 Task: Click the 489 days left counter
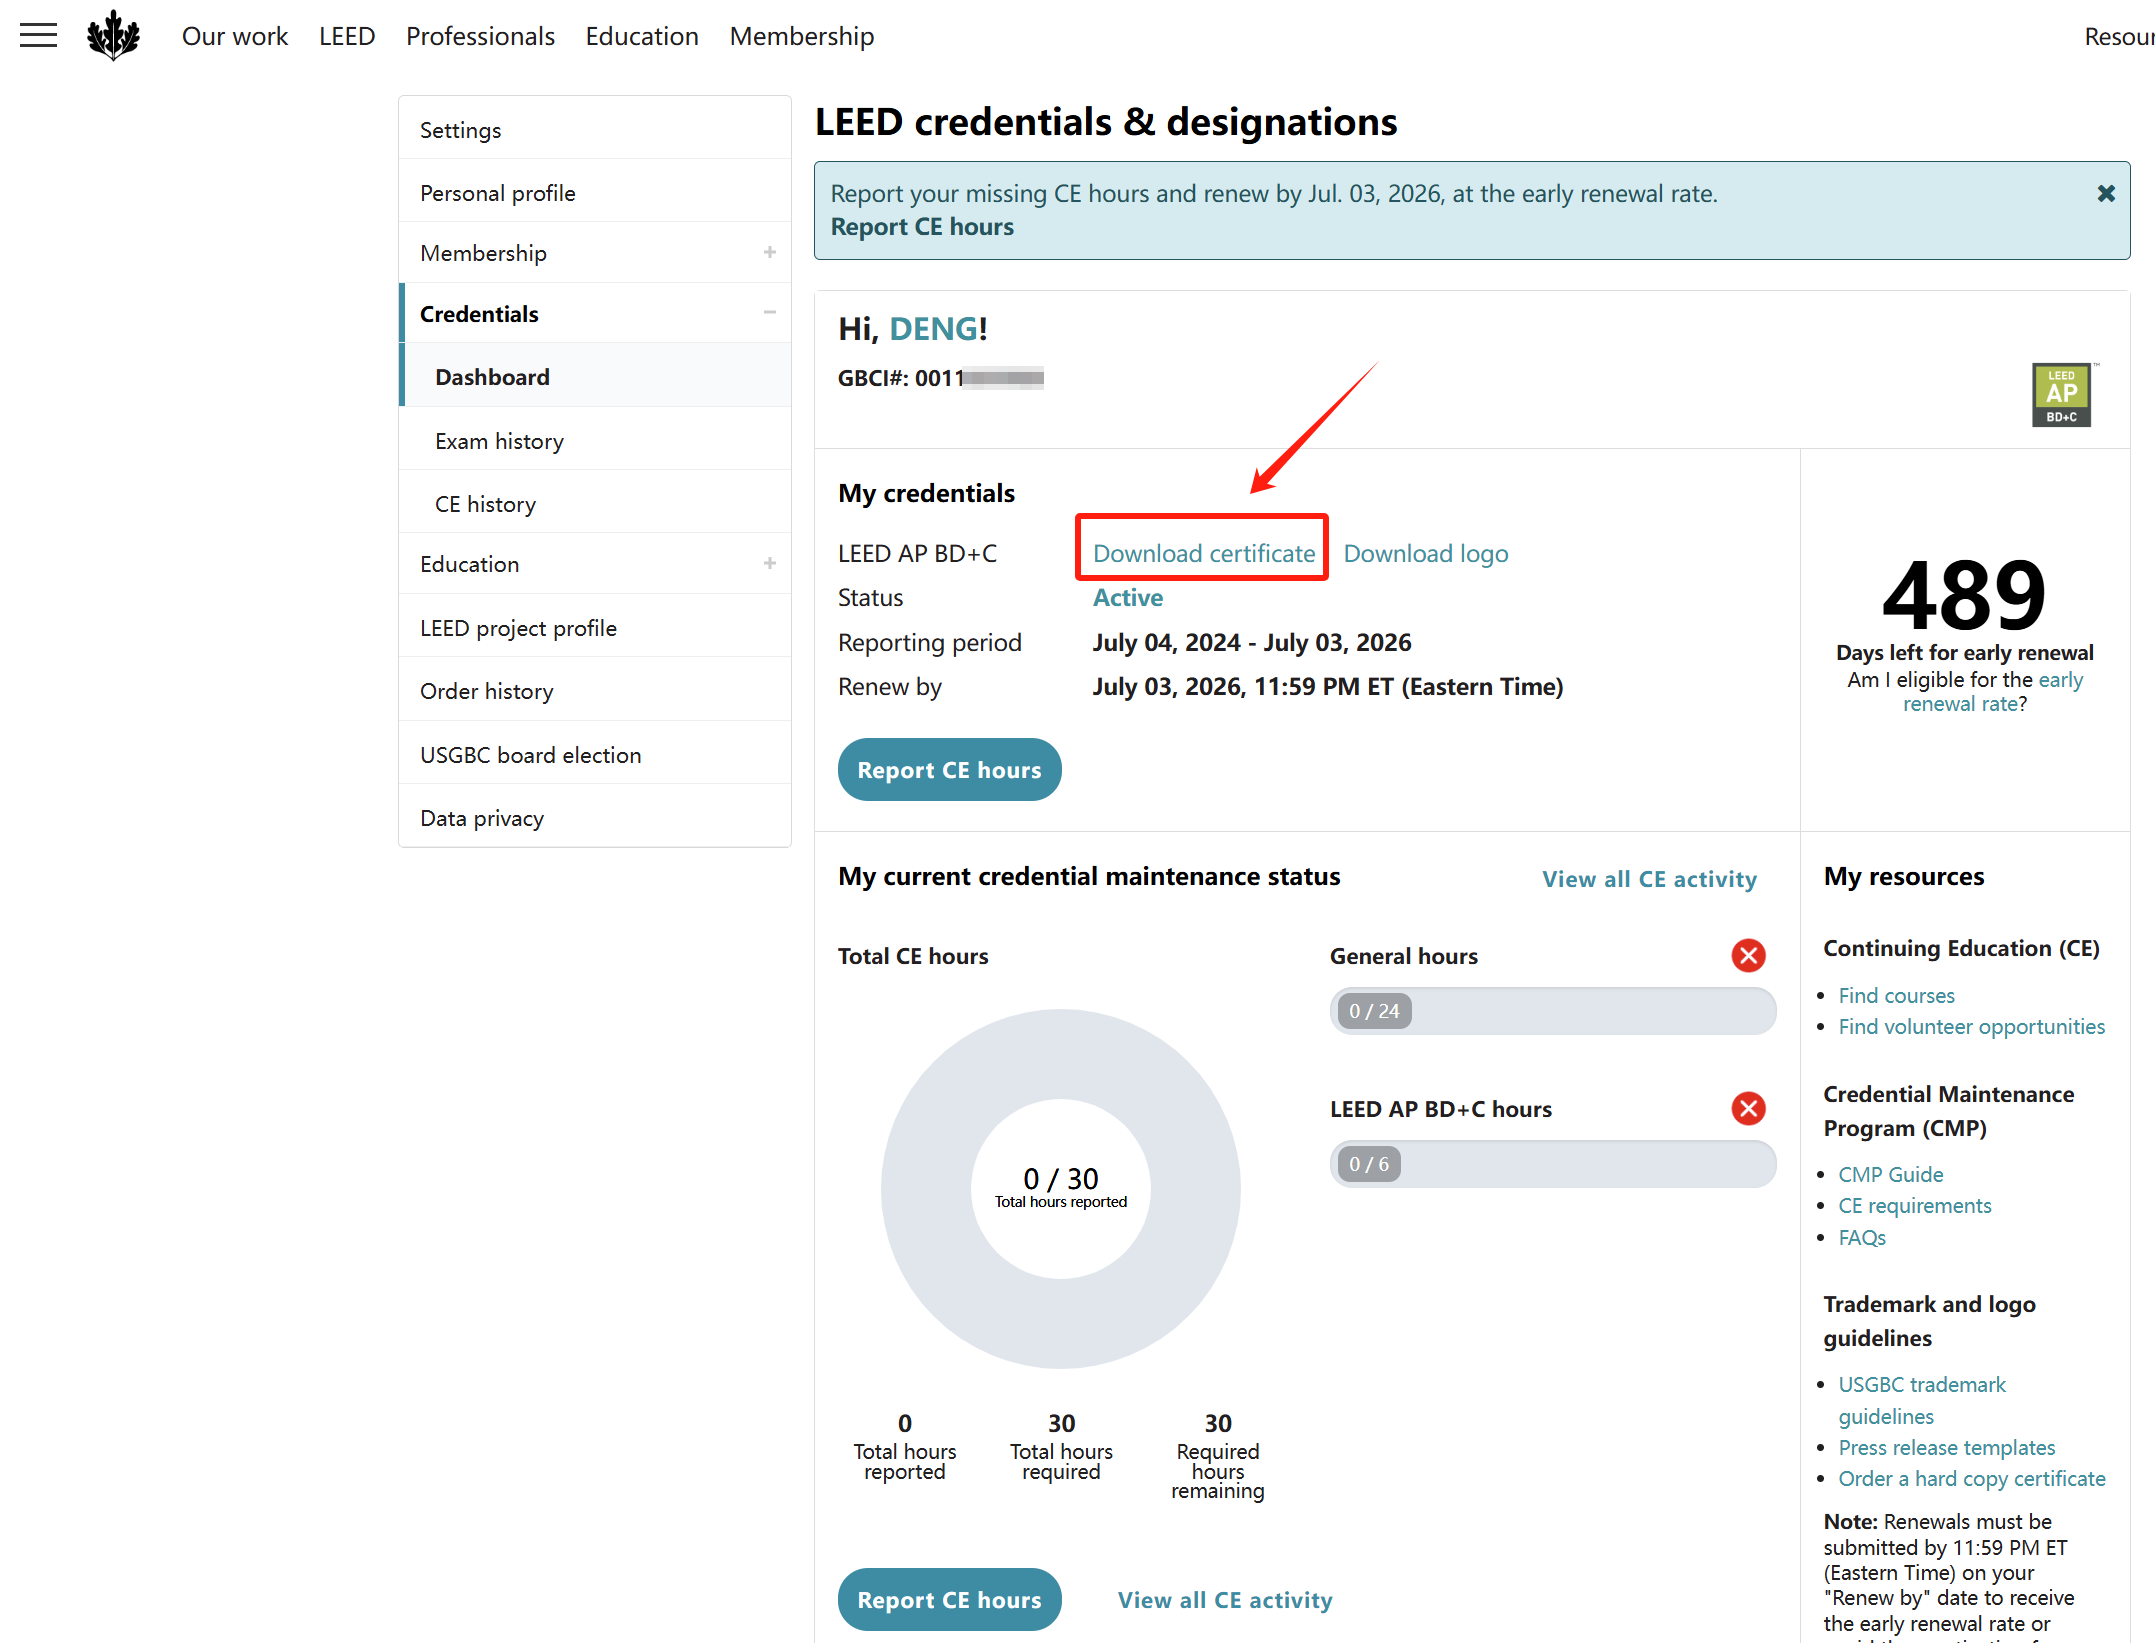click(x=1964, y=595)
